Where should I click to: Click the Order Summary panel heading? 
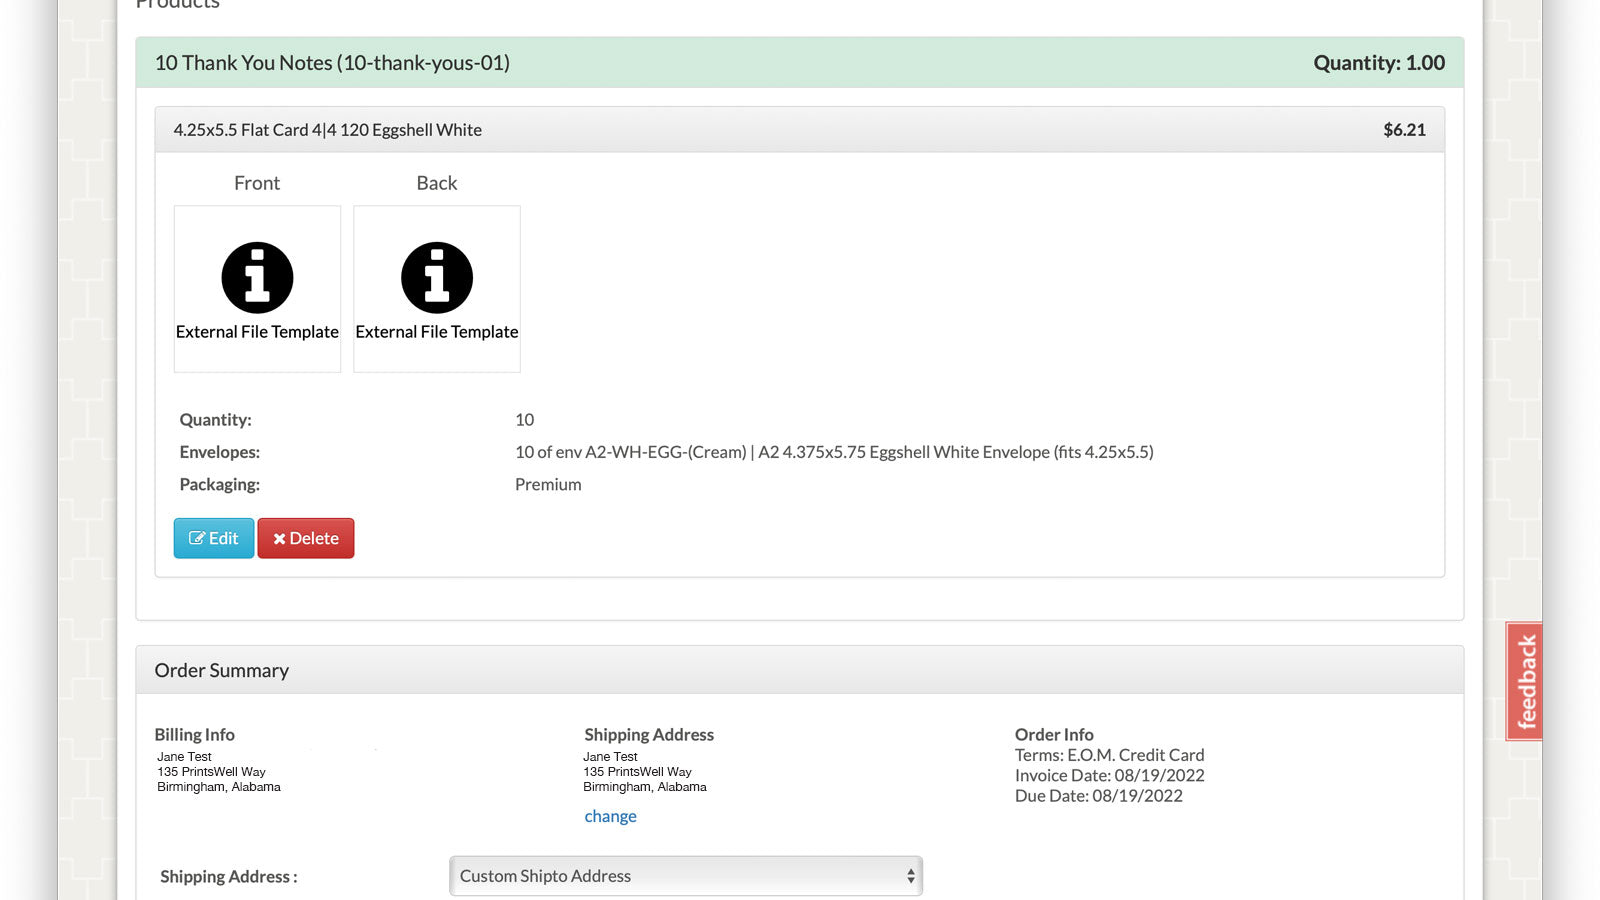pos(222,671)
